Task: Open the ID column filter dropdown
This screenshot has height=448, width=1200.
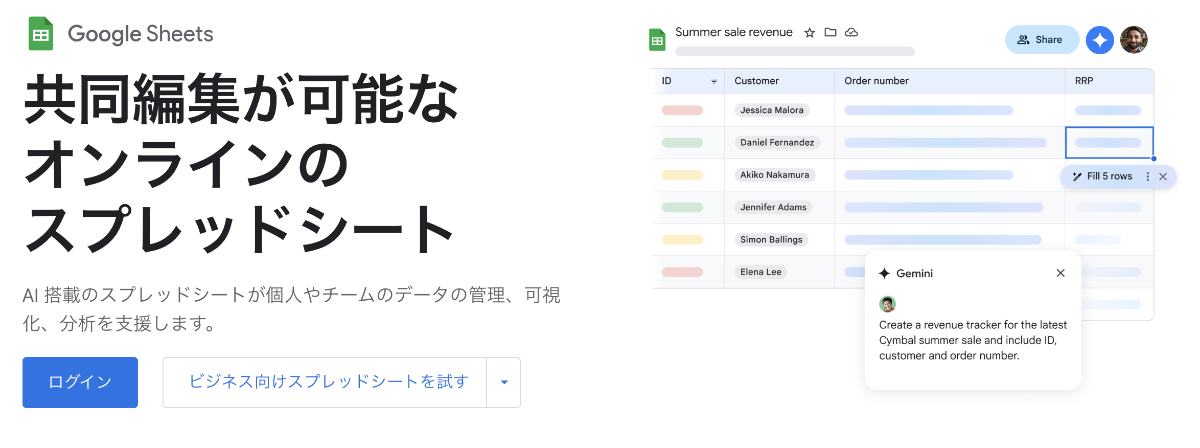Action: click(714, 81)
